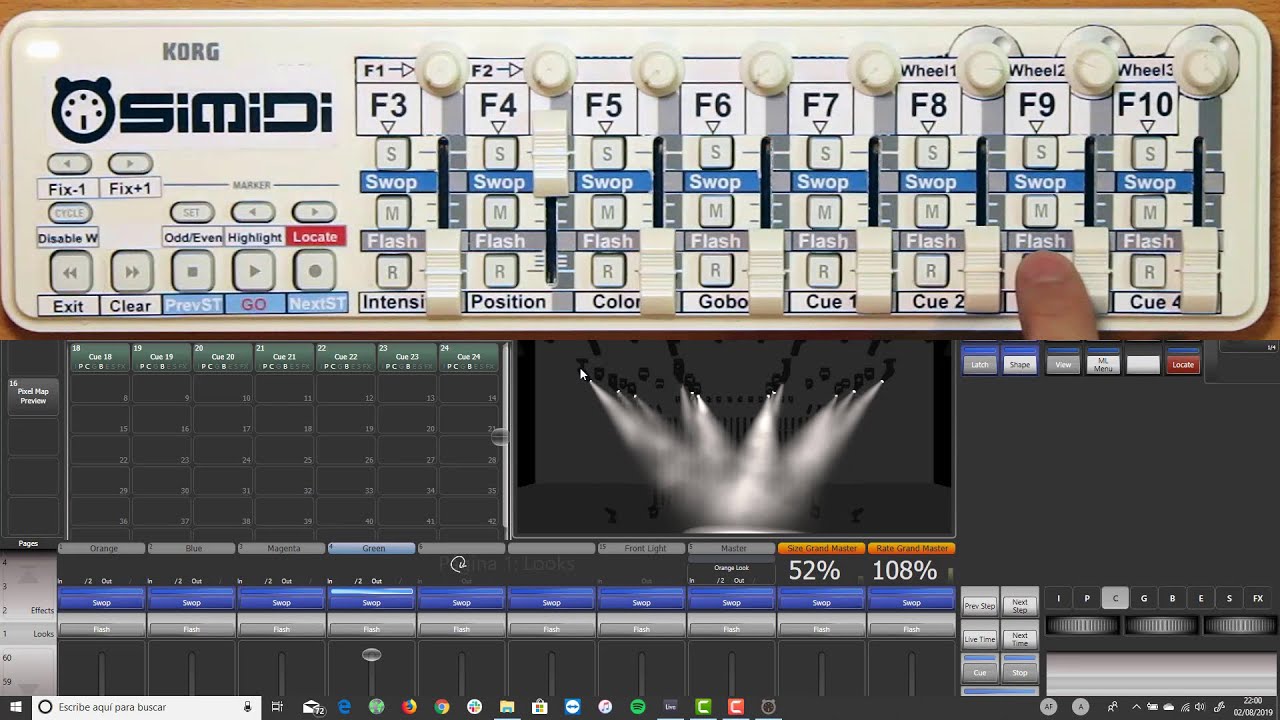Open the green Camtasia taskbar icon
Screen dimensions: 1280x720
[703, 707]
